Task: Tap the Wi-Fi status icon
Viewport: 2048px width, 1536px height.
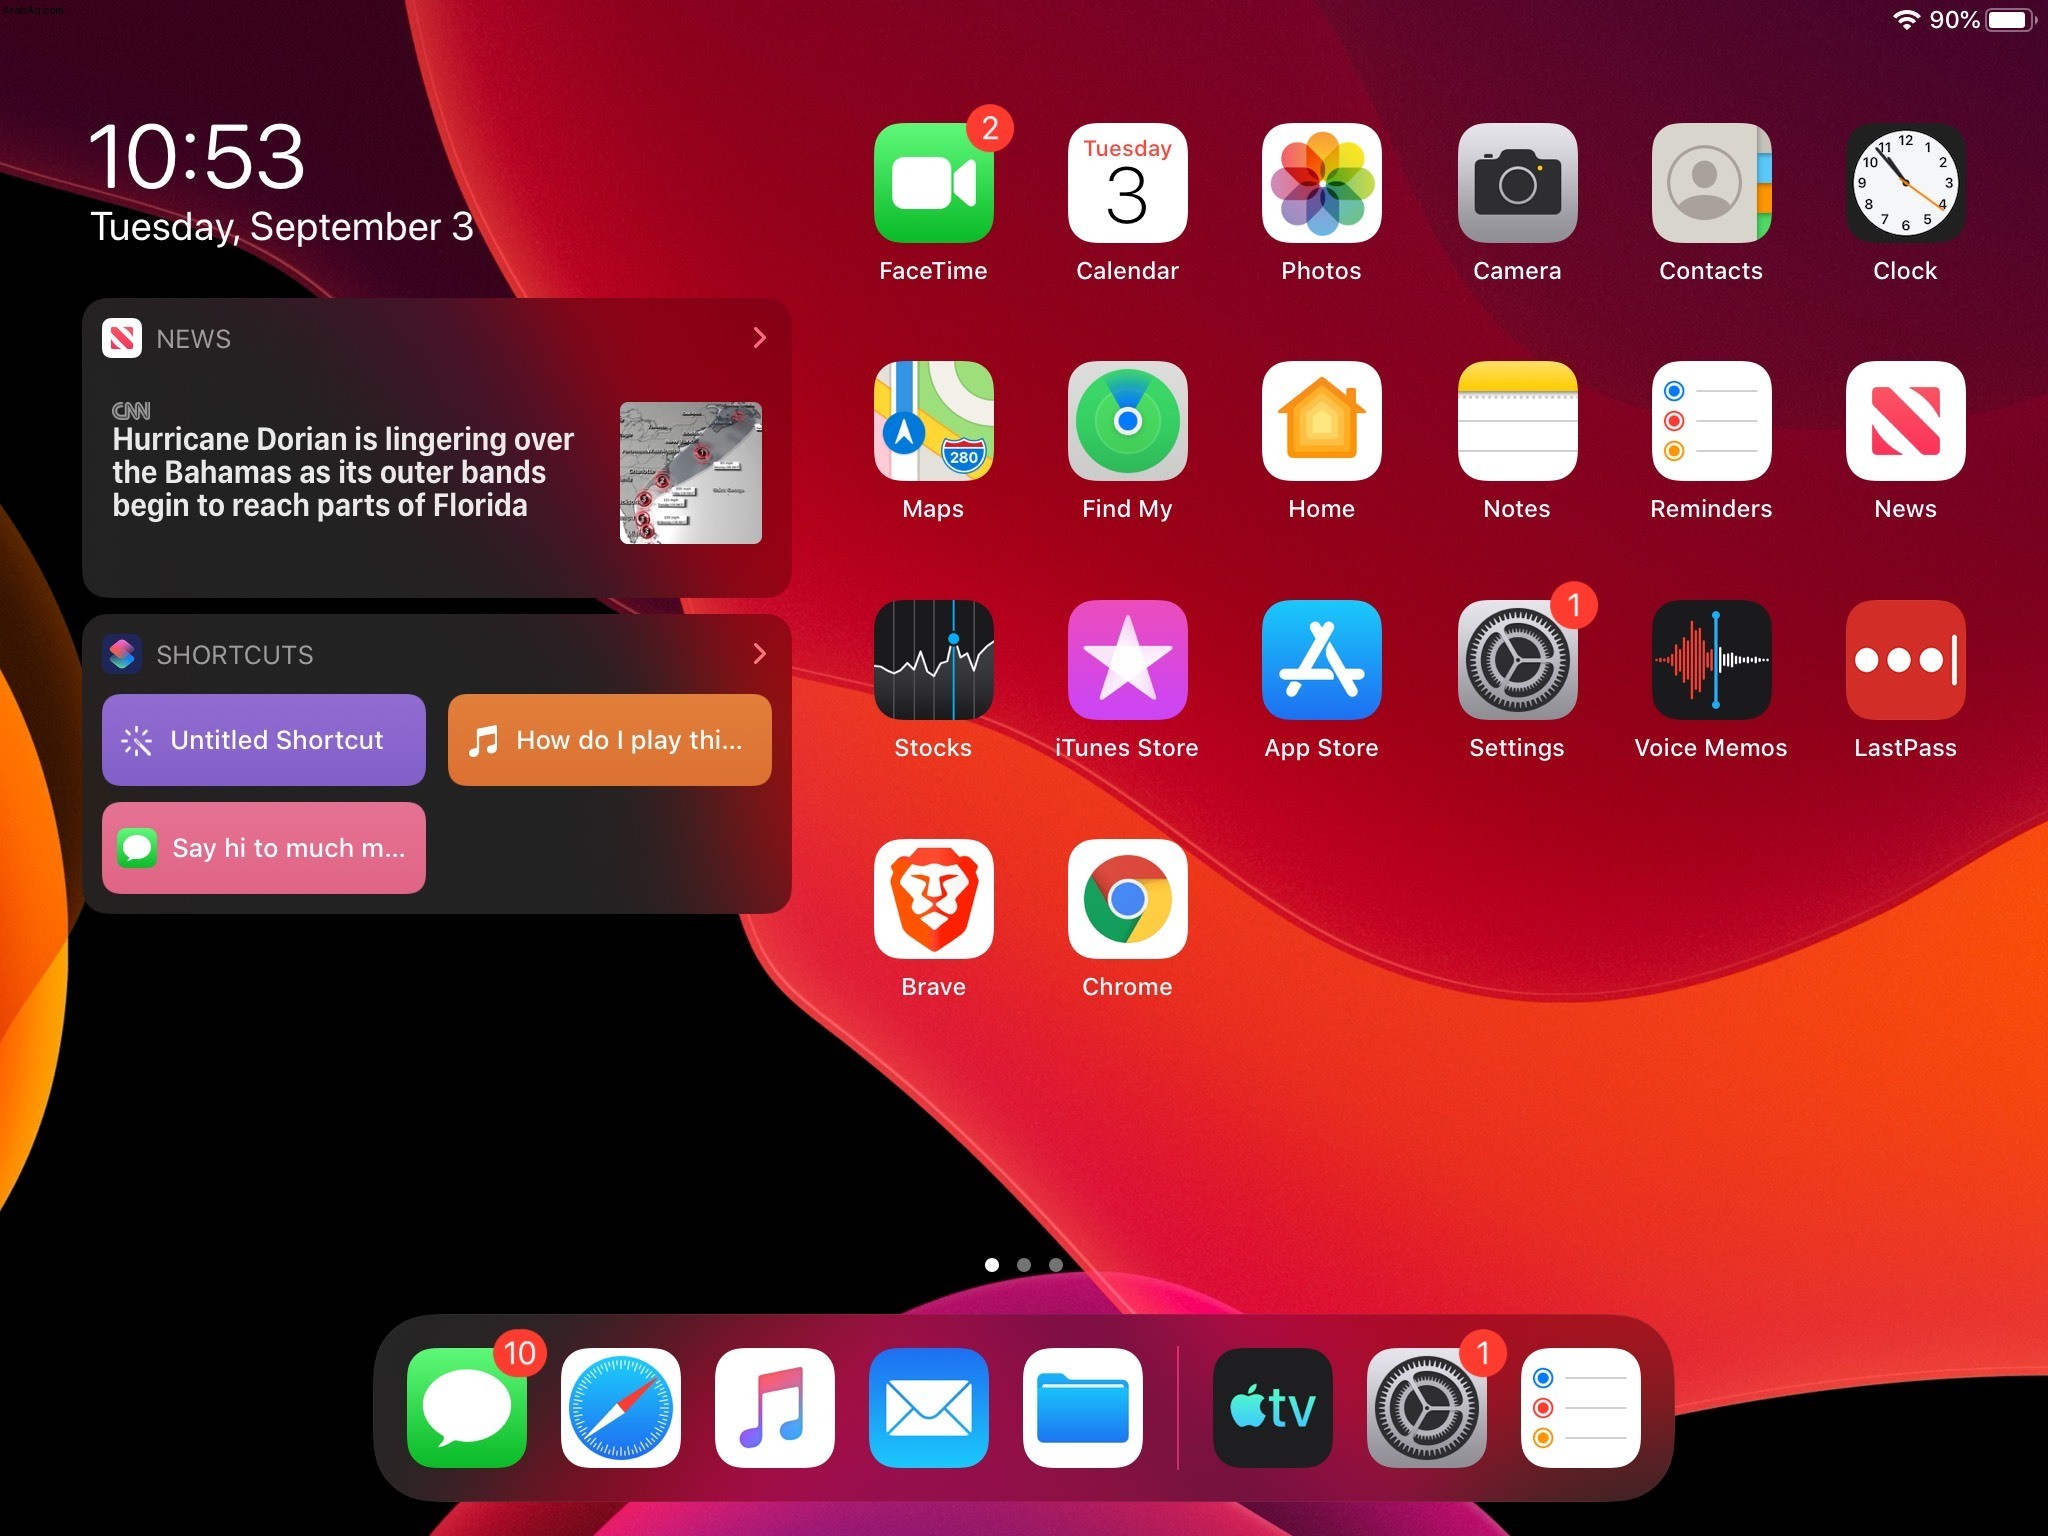Action: 1907,20
